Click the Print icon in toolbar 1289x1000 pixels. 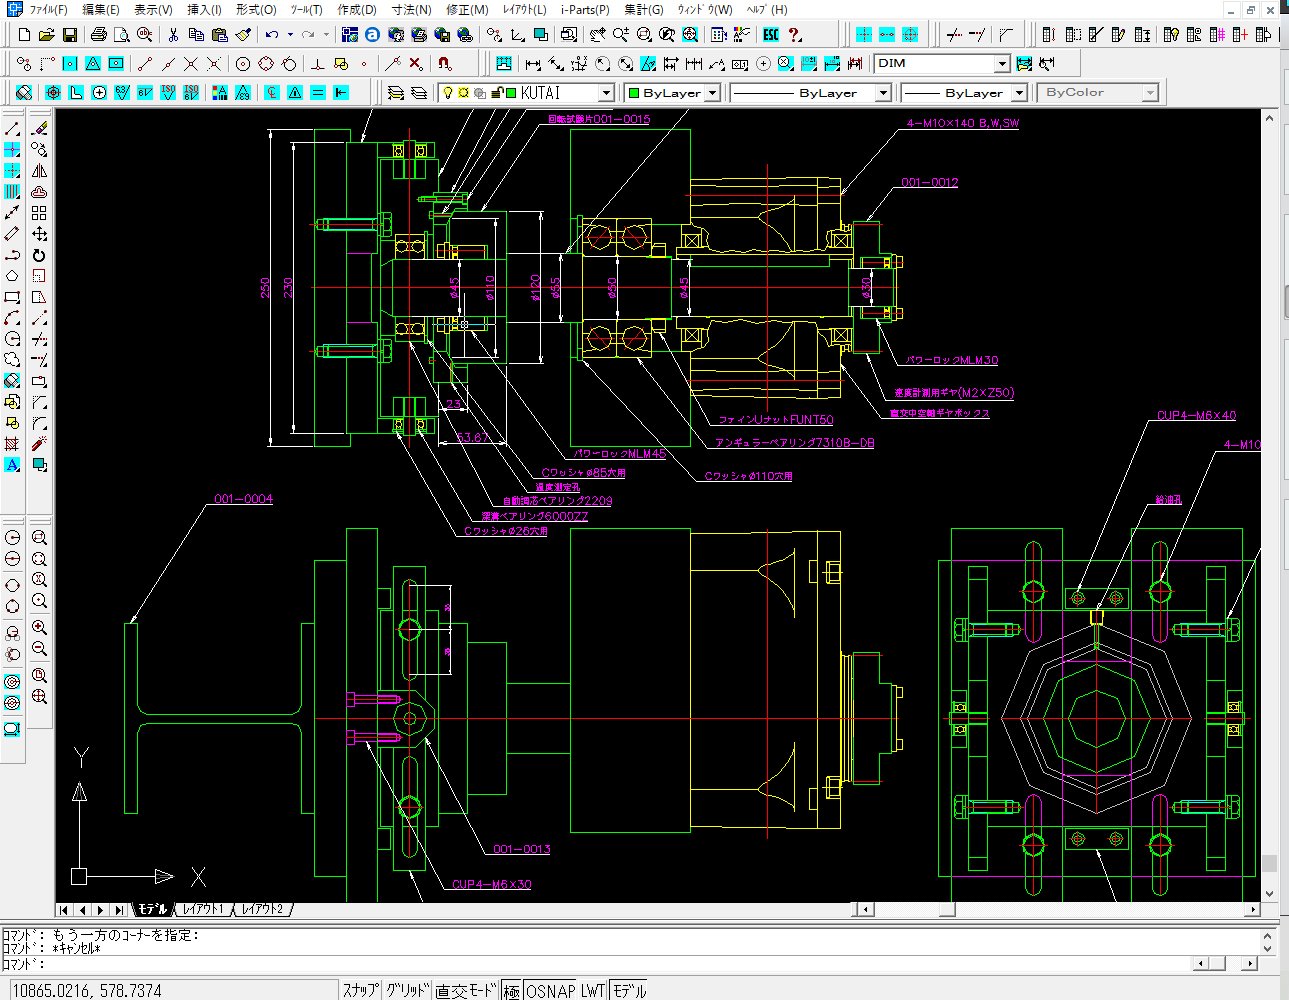click(x=98, y=35)
